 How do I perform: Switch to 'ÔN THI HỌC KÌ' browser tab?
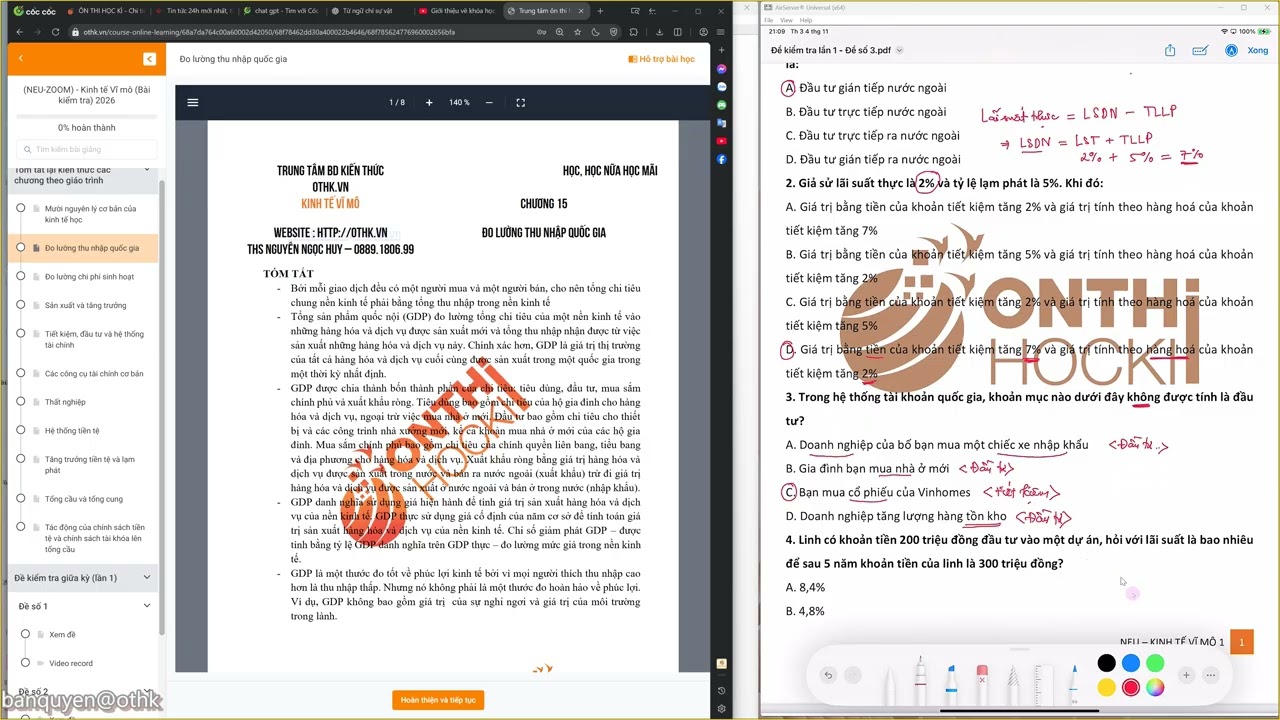105,11
